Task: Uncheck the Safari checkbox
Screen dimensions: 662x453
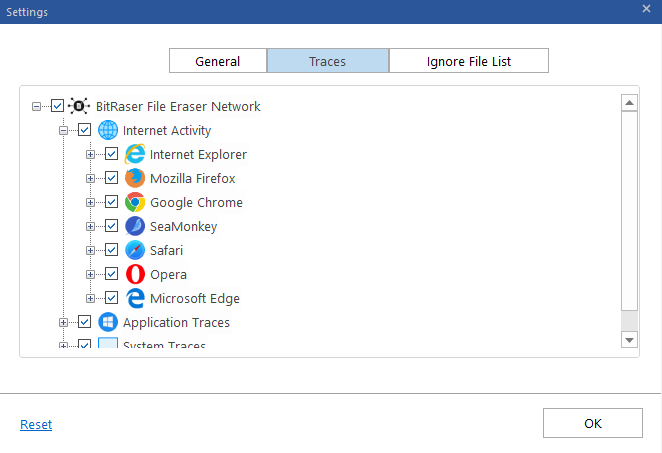Action: (x=111, y=250)
